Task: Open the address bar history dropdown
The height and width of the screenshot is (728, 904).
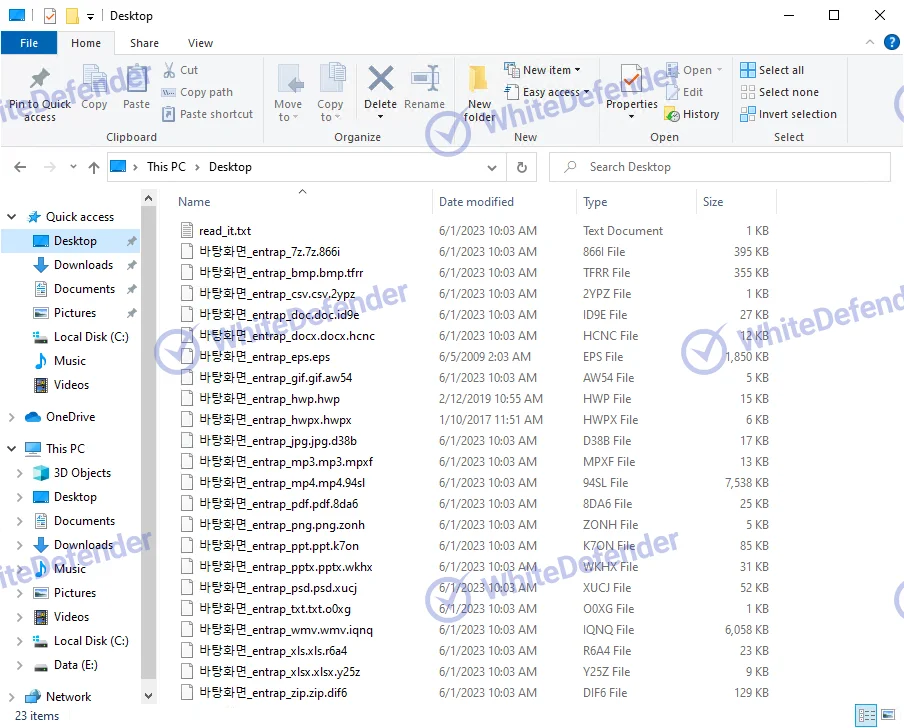Action: 491,167
